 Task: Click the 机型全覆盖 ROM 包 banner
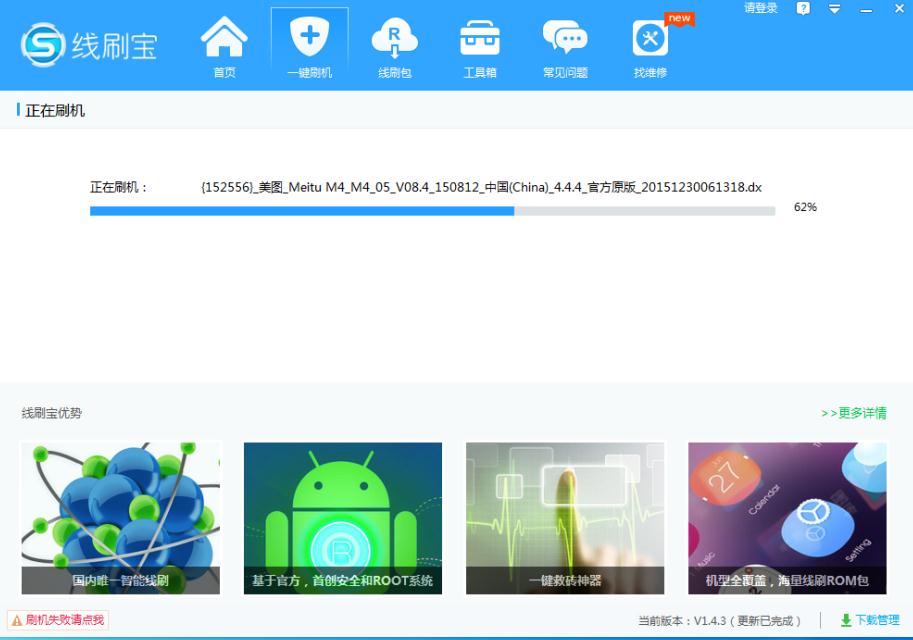[x=786, y=515]
